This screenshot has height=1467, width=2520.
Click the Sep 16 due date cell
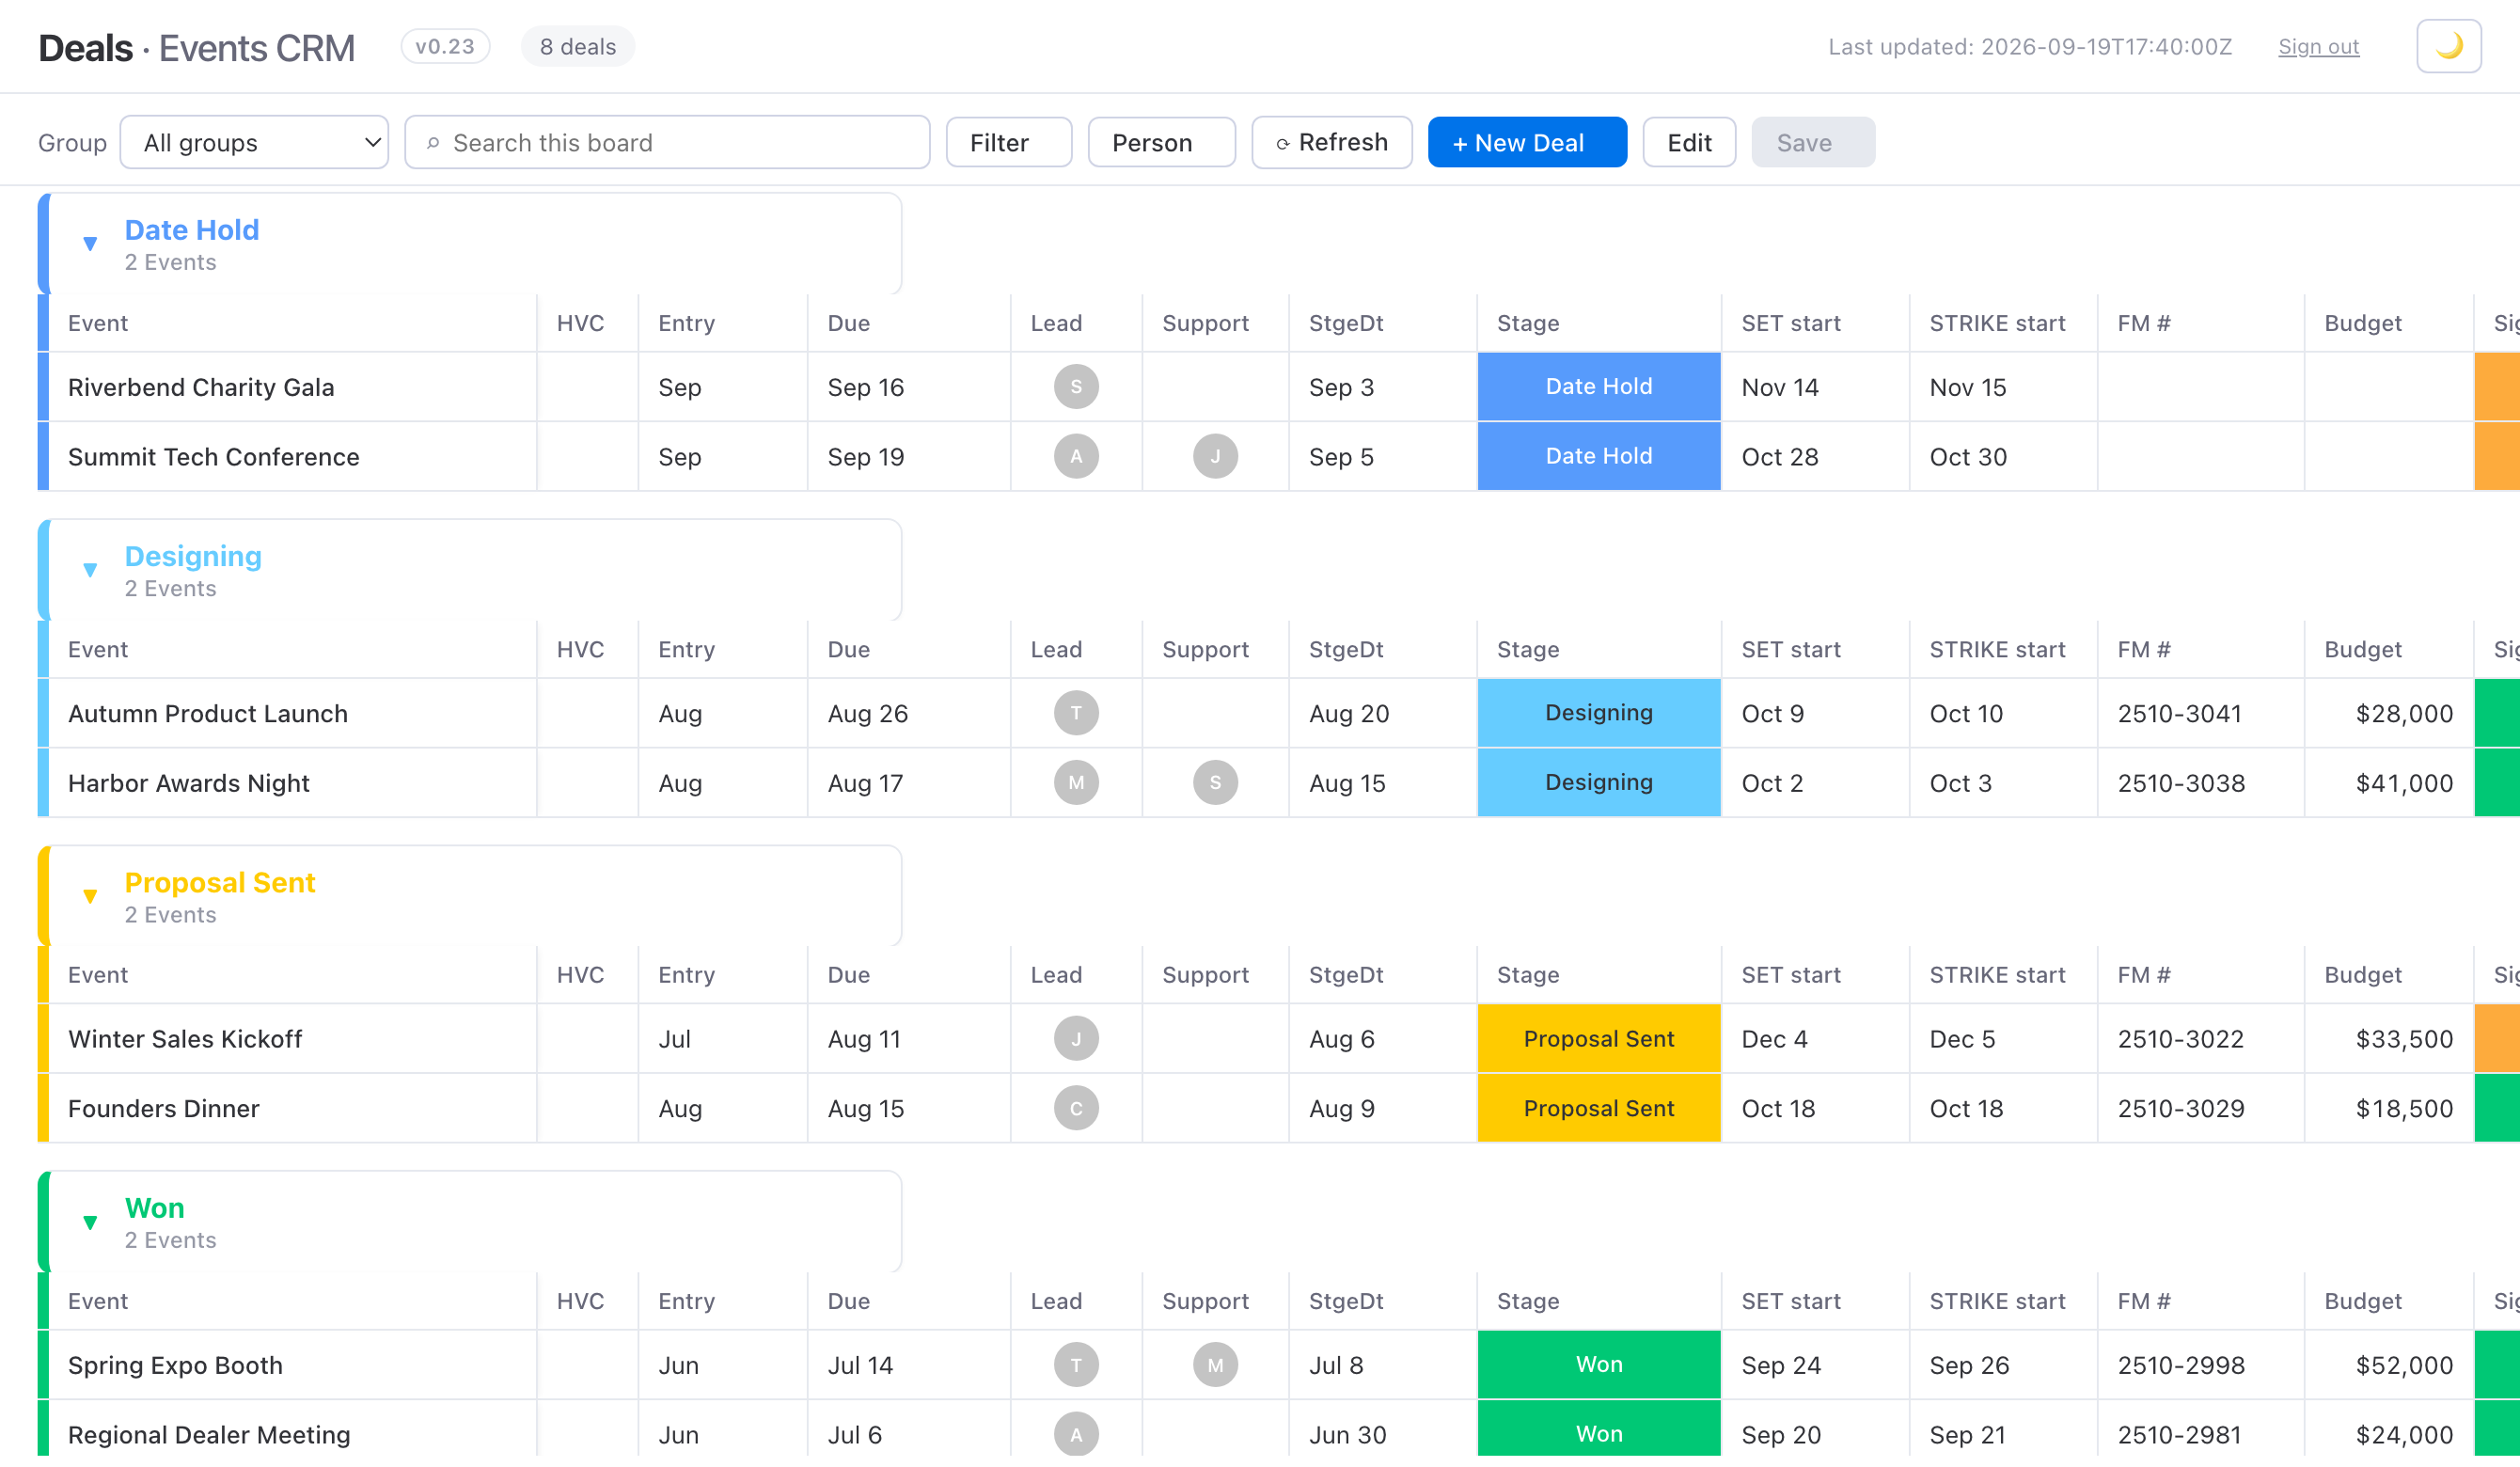click(909, 387)
